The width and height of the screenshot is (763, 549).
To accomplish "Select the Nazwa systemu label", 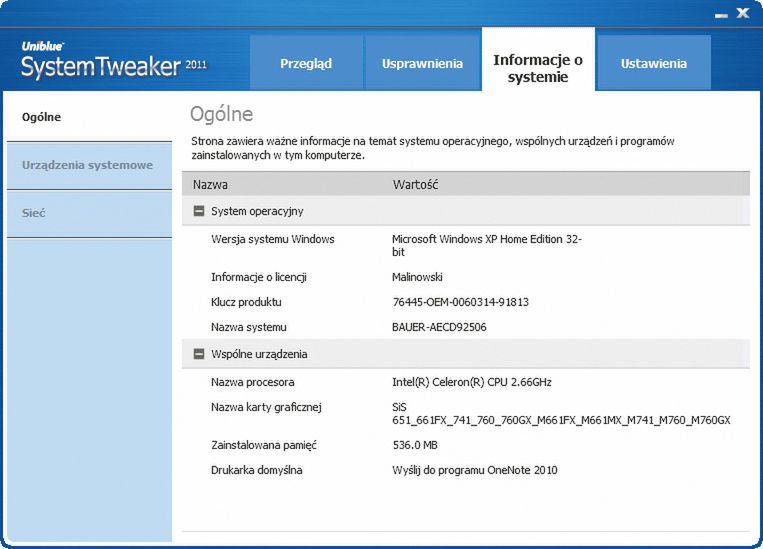I will click(x=249, y=327).
